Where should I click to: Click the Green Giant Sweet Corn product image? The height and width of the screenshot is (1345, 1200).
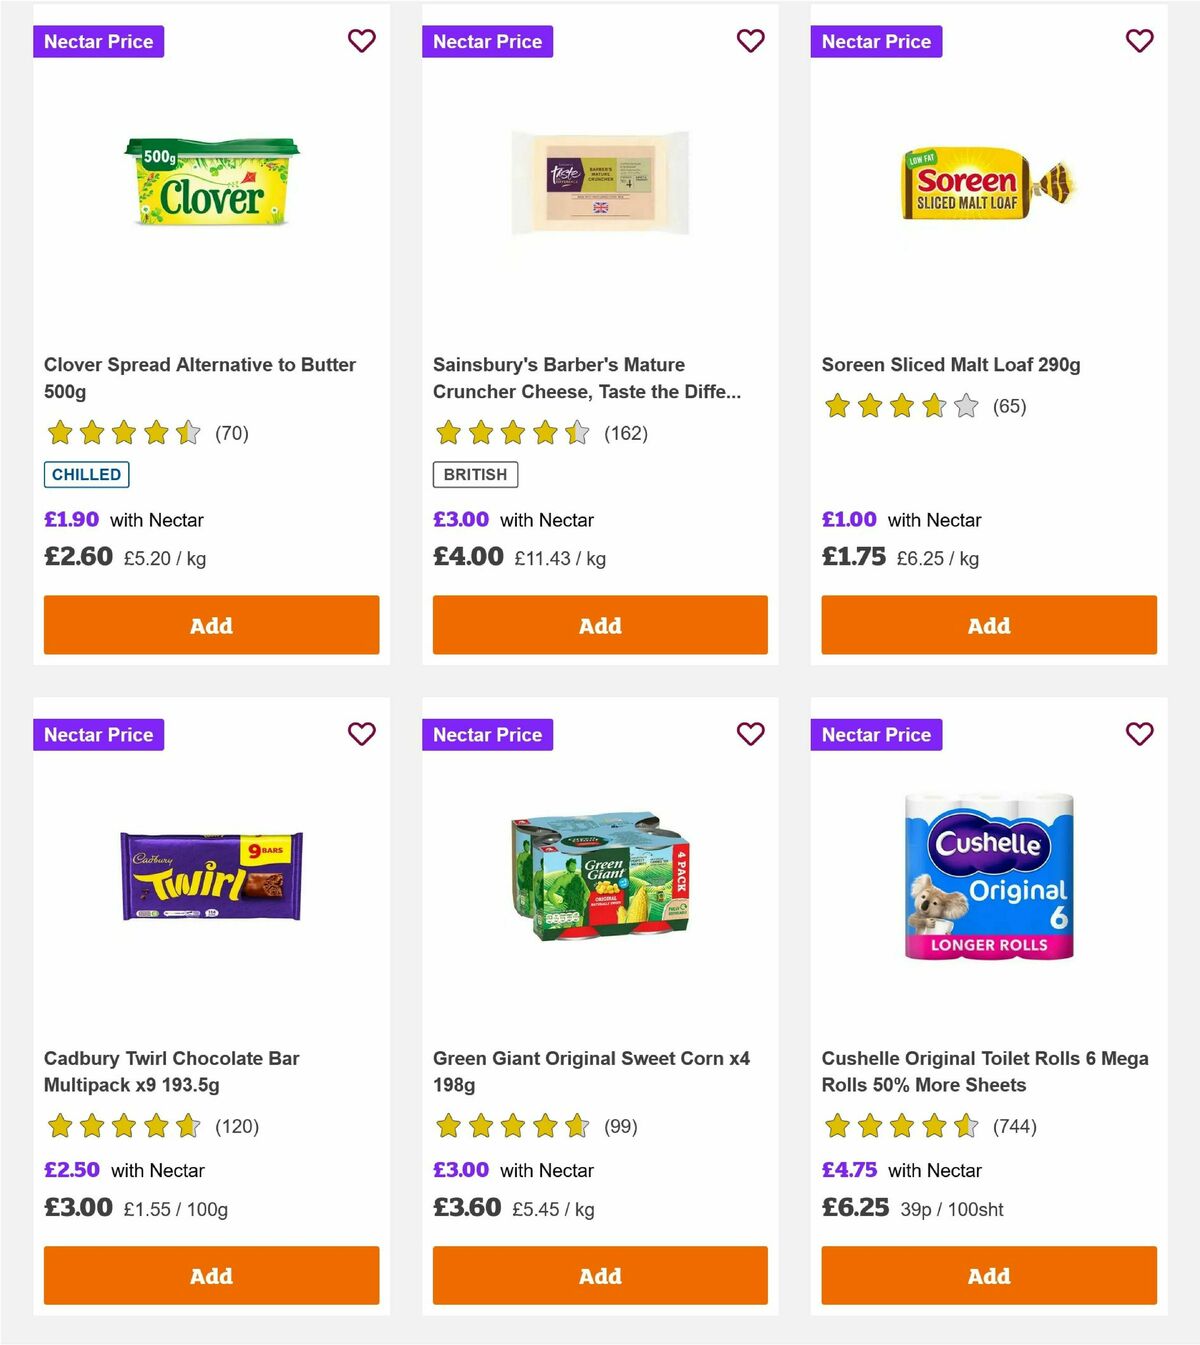point(599,880)
